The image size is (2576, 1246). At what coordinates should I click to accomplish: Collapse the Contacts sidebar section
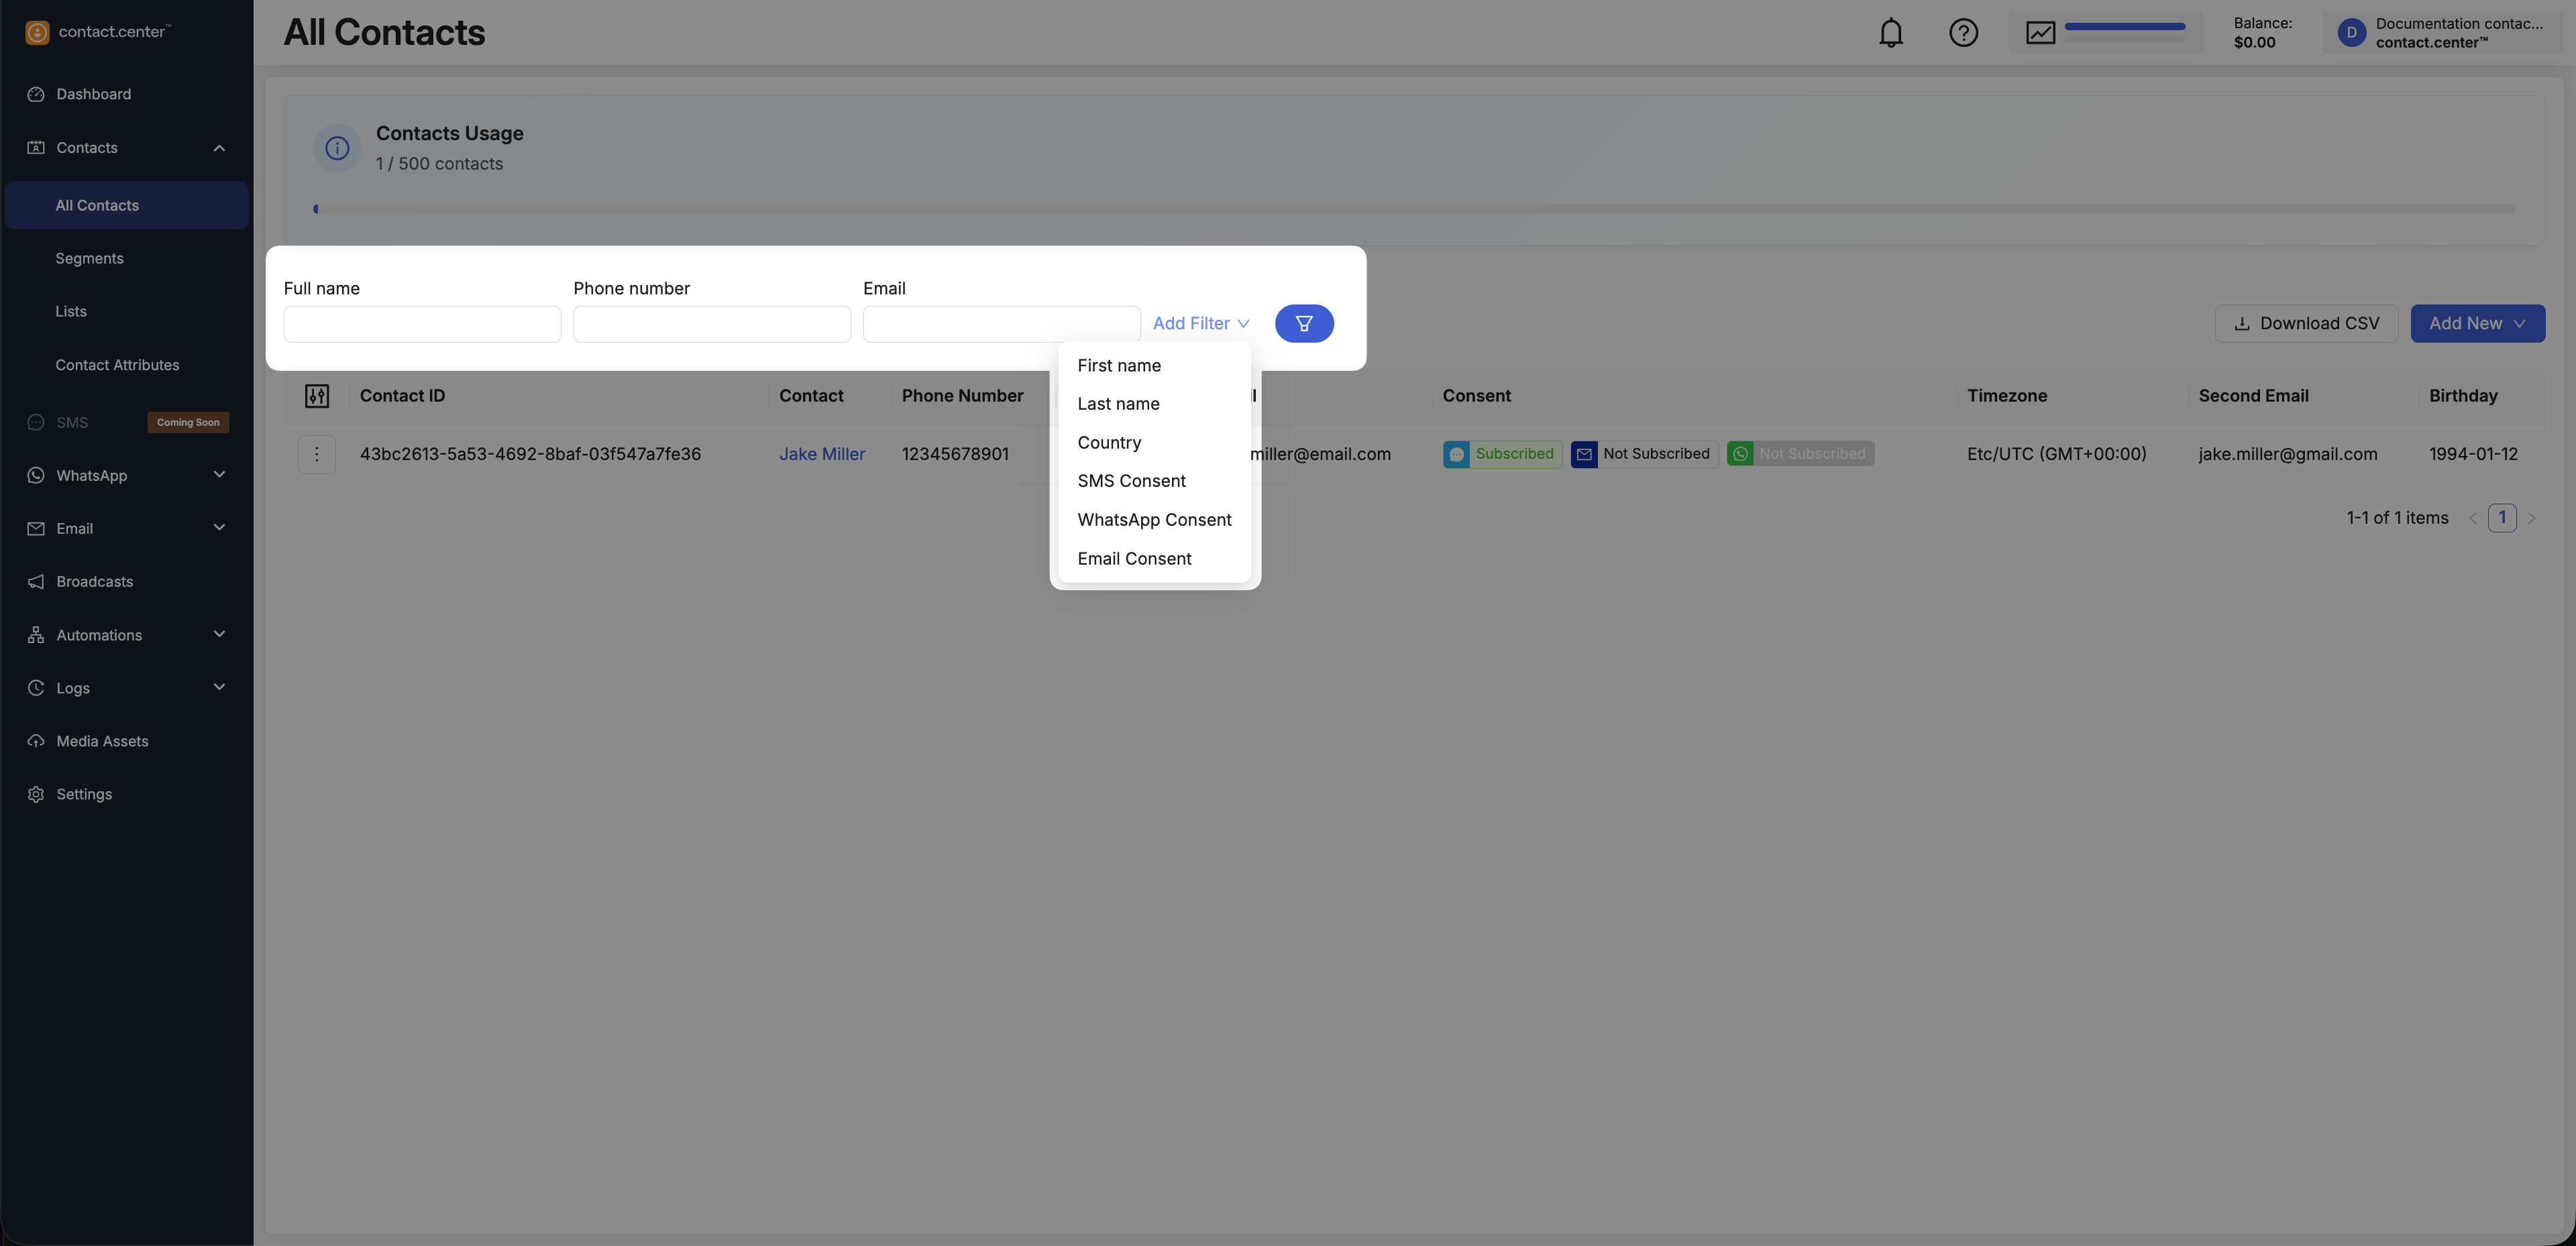(x=219, y=148)
